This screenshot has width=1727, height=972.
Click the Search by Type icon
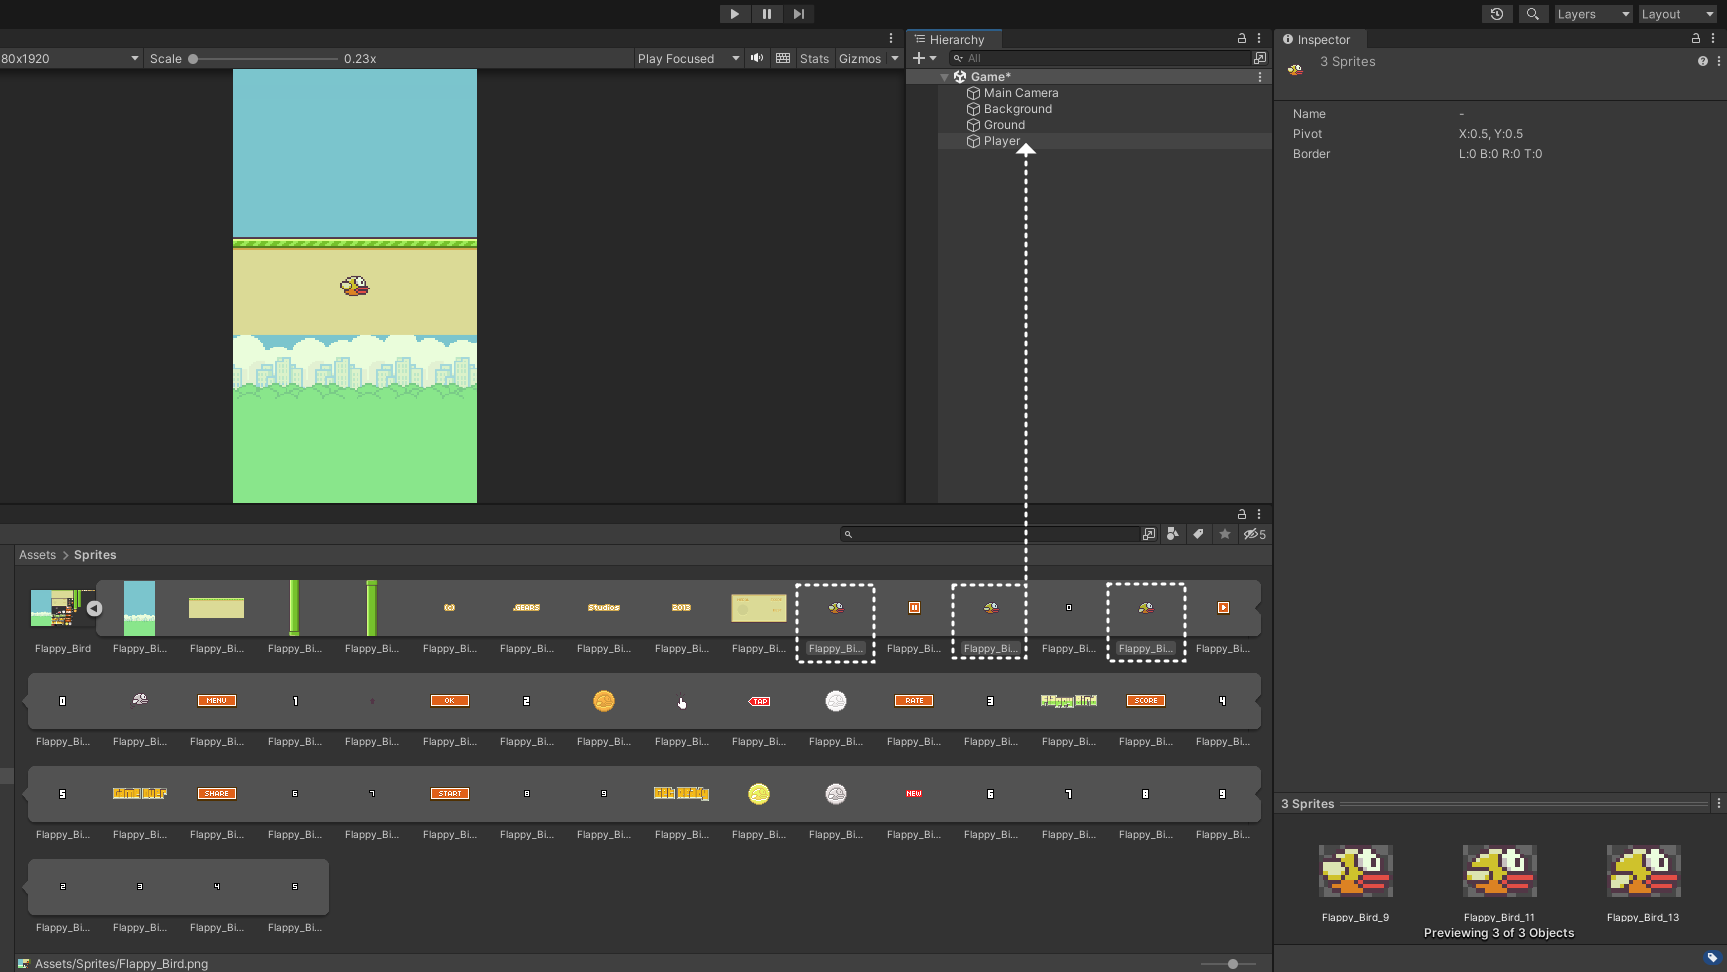tap(1173, 534)
